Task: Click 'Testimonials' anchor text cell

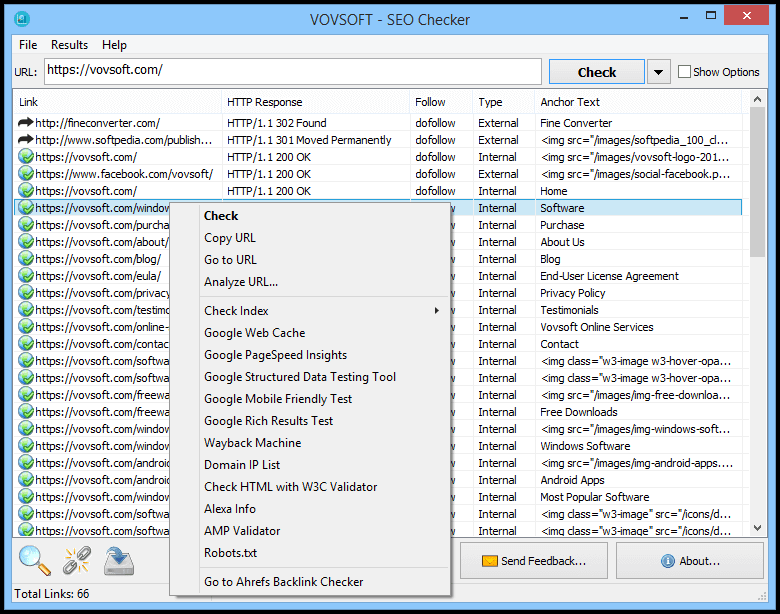Action: click(x=570, y=310)
